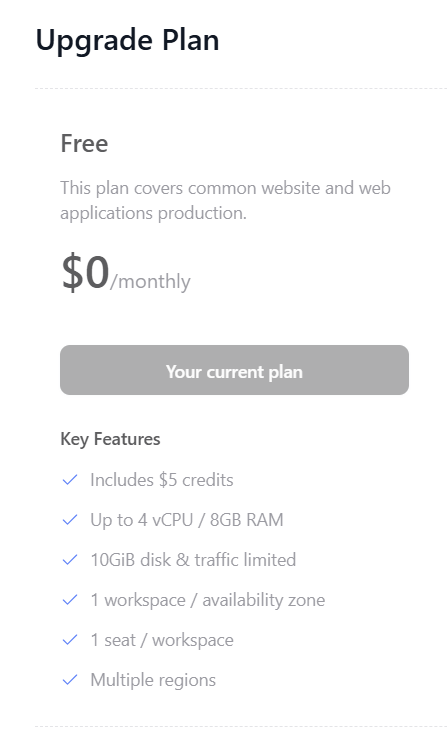Select the 1 seat / workspace text
Viewport: 447px width, 748px height.
click(x=162, y=640)
